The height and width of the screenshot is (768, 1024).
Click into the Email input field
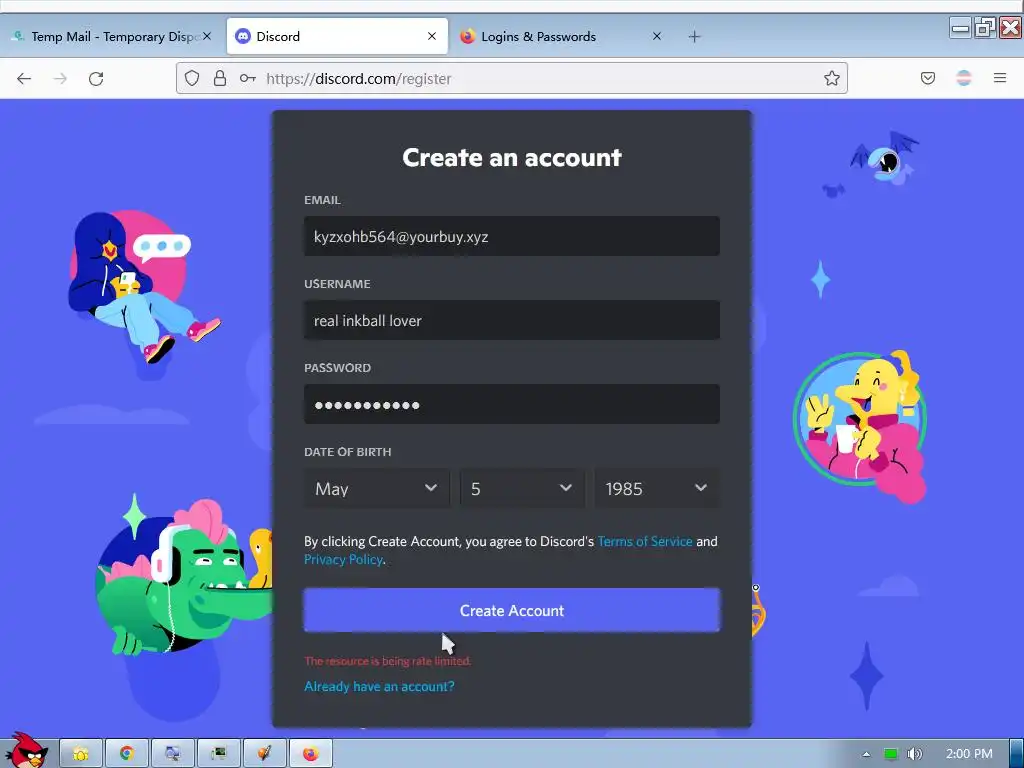coord(511,236)
